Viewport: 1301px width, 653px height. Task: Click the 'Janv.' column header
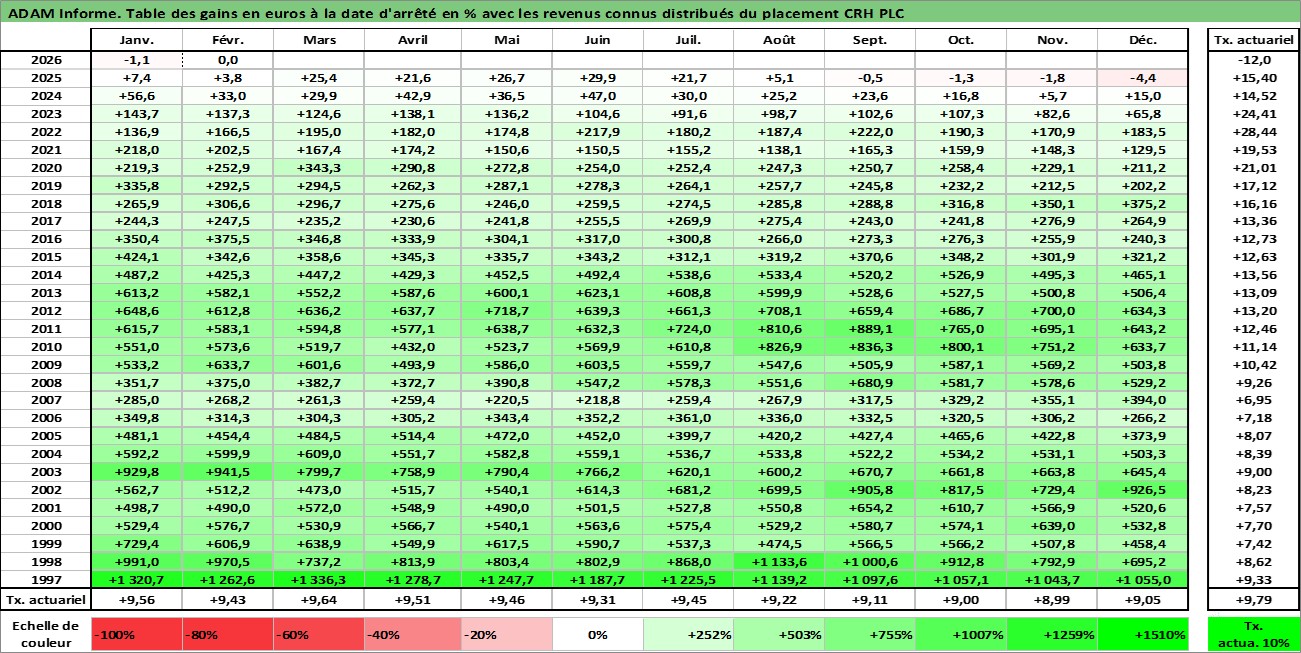coord(136,40)
